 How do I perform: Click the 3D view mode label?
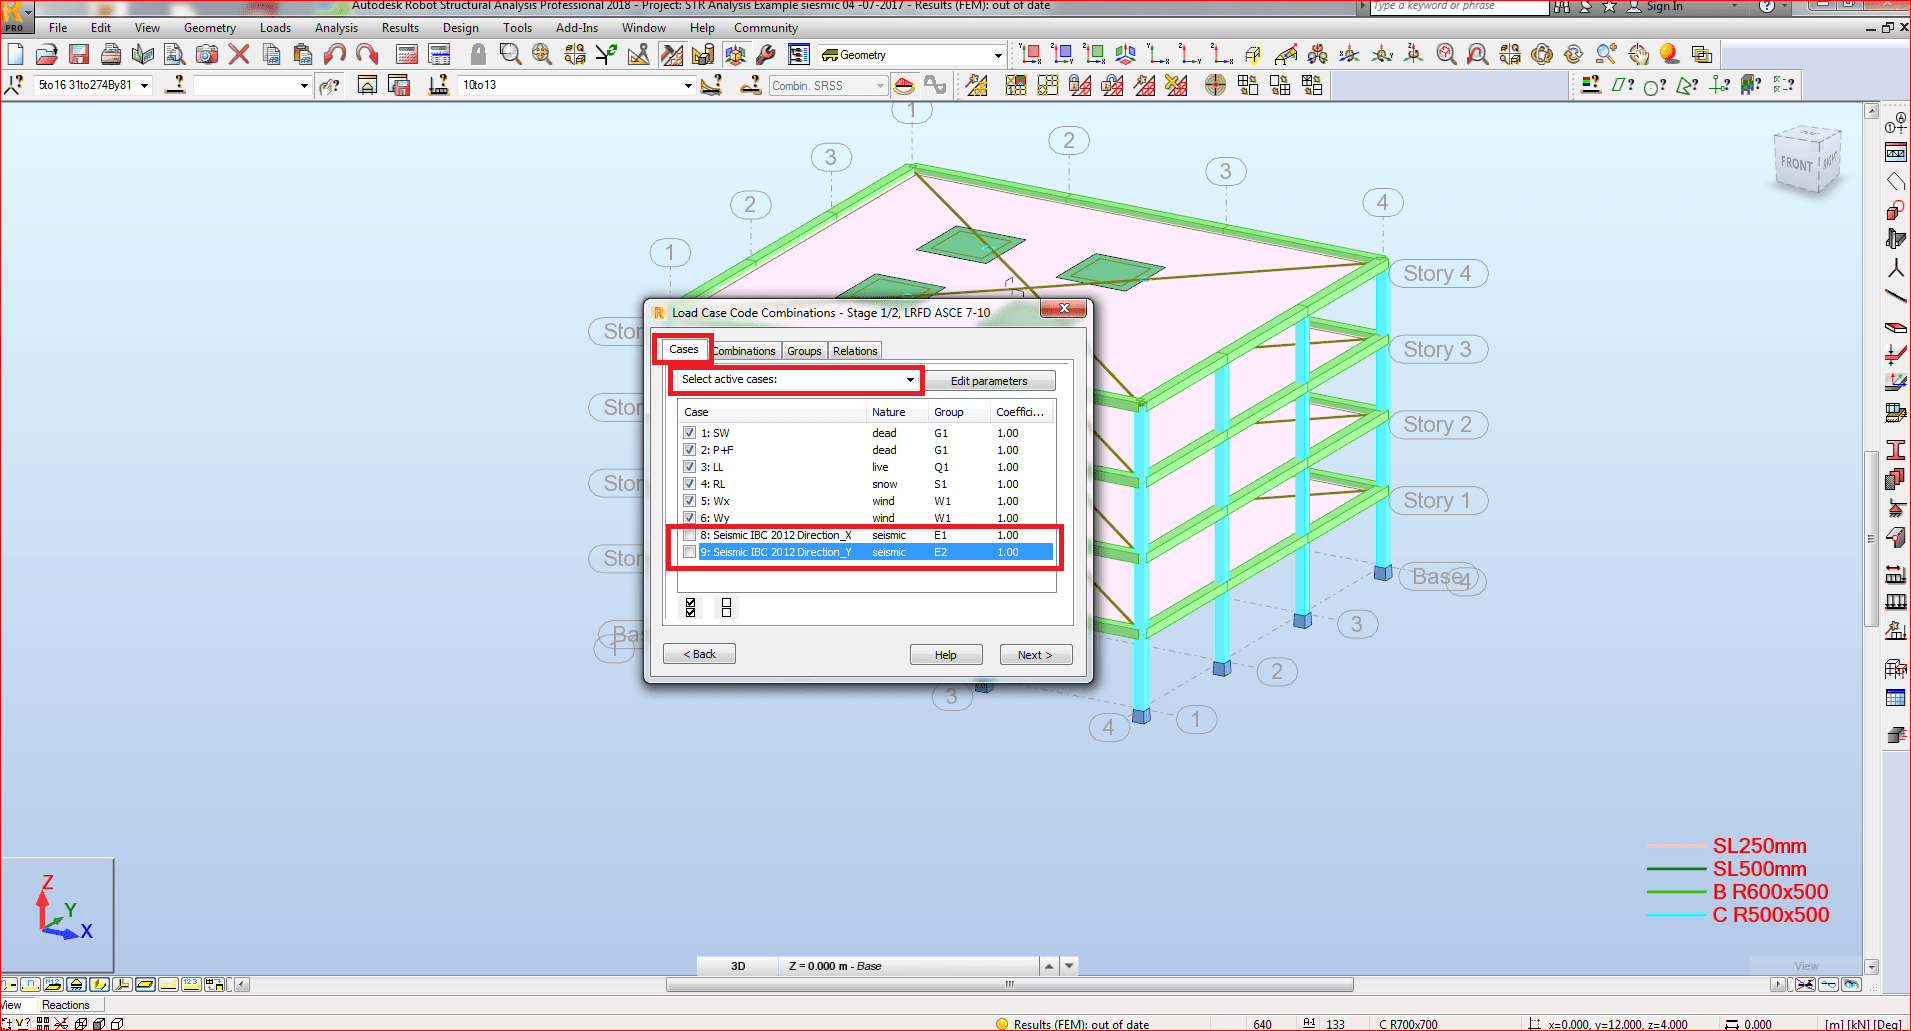click(738, 966)
